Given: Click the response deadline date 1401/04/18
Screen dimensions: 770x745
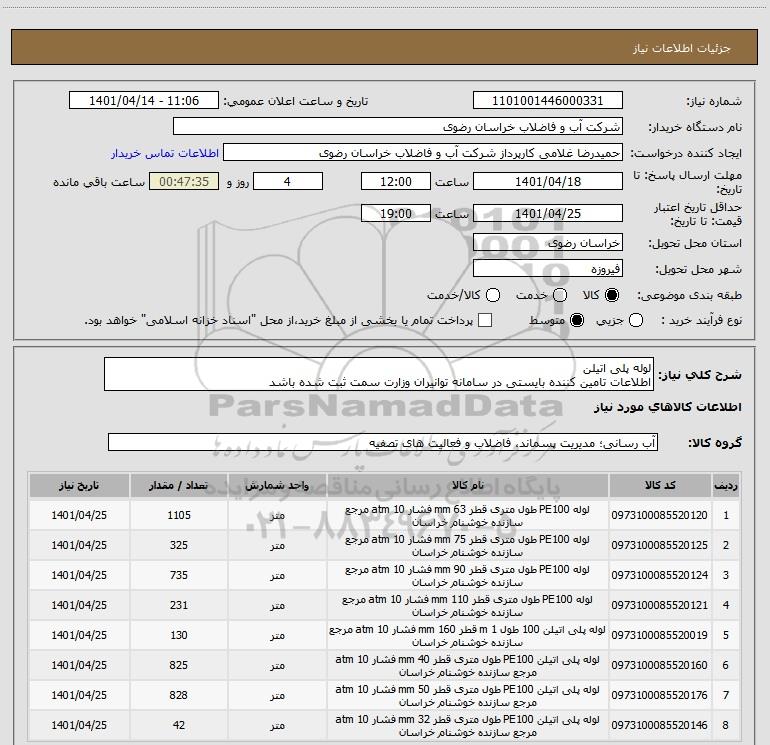Looking at the screenshot, I should [548, 181].
